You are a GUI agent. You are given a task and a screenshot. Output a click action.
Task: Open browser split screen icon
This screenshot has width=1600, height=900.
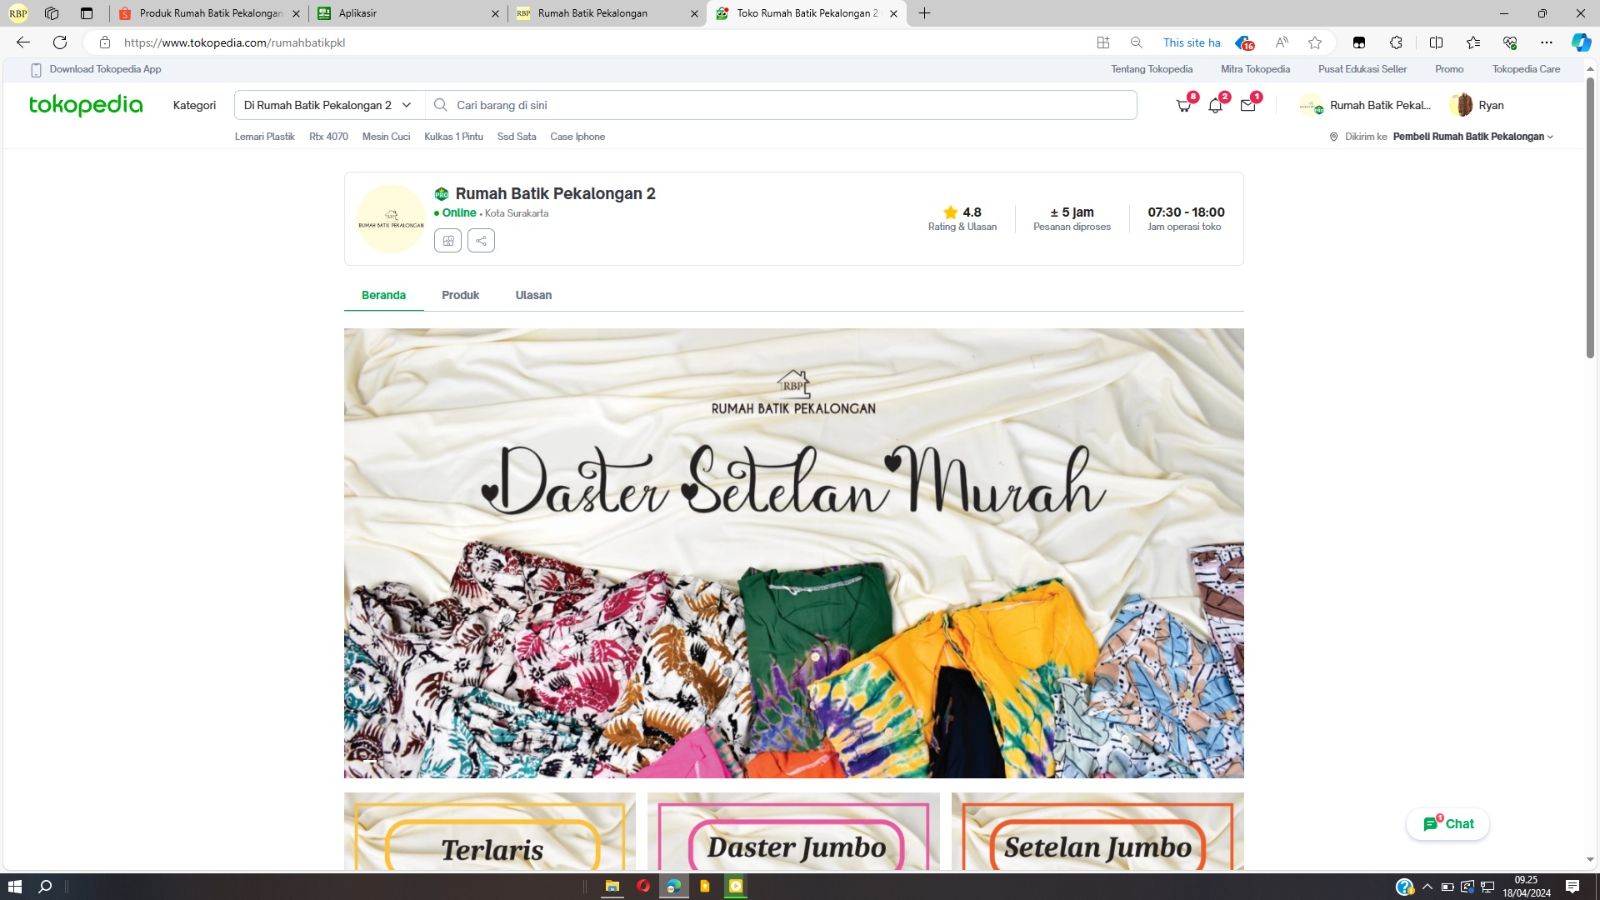(1436, 42)
